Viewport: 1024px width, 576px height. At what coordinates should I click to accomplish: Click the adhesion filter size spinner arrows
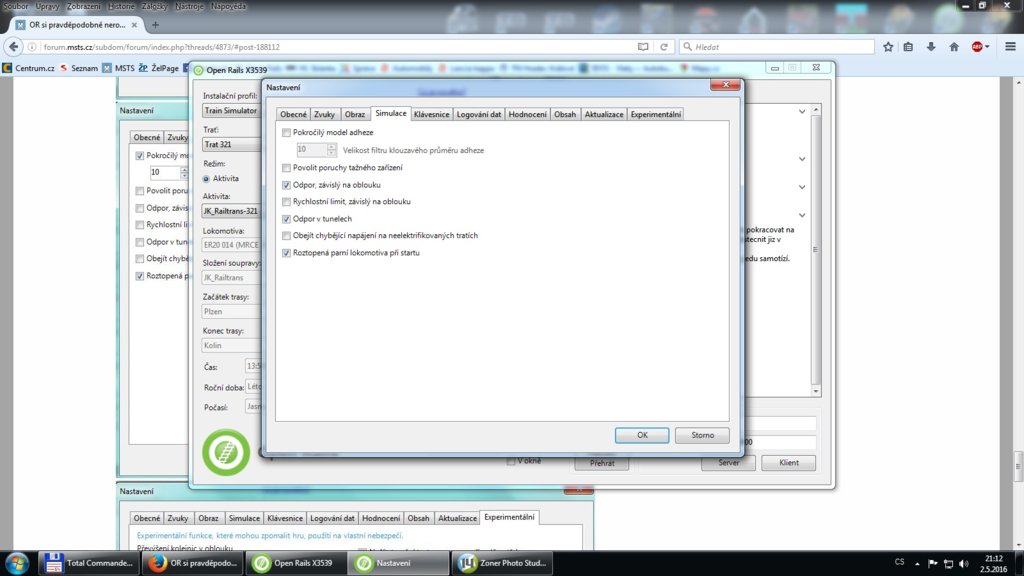(x=332, y=150)
